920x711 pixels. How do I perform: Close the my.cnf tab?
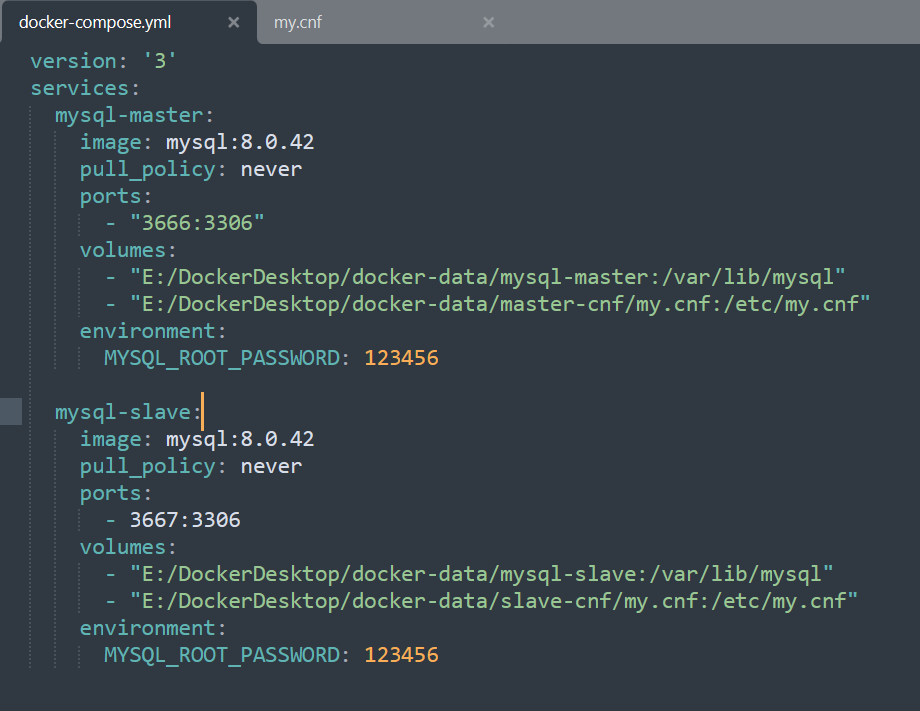488,21
